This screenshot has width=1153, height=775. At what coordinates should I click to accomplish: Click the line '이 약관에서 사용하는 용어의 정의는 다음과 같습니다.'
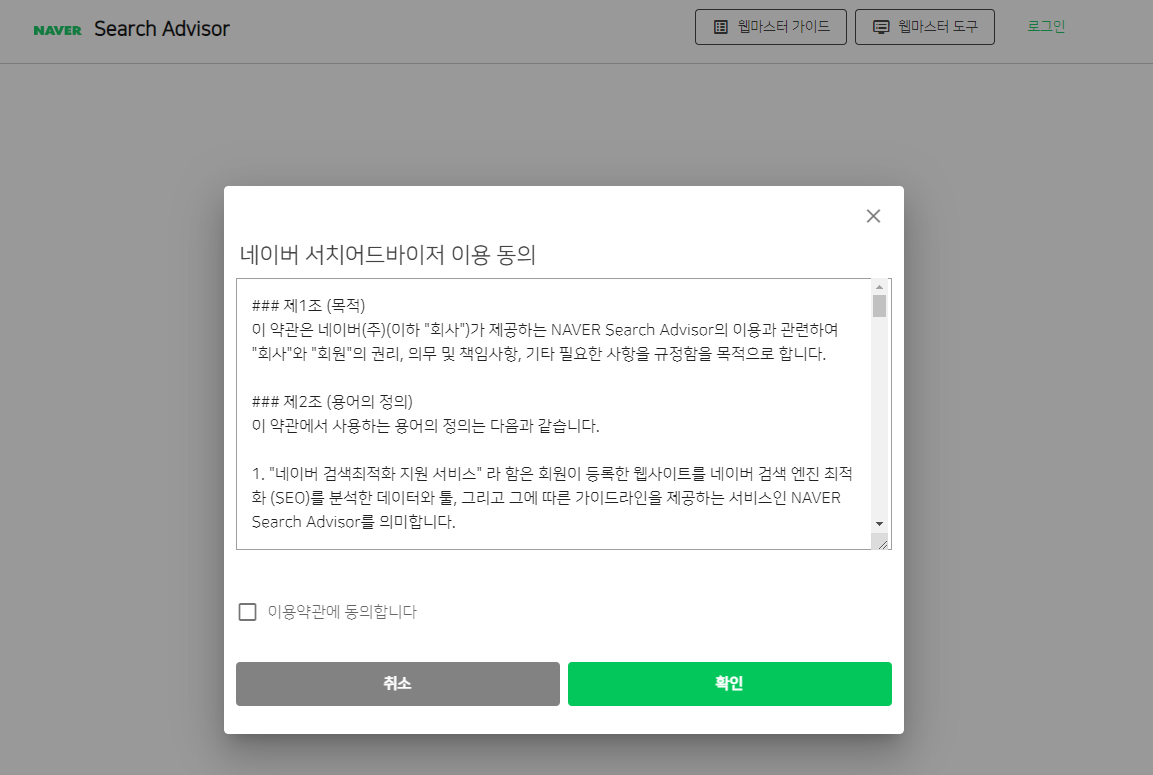click(426, 426)
